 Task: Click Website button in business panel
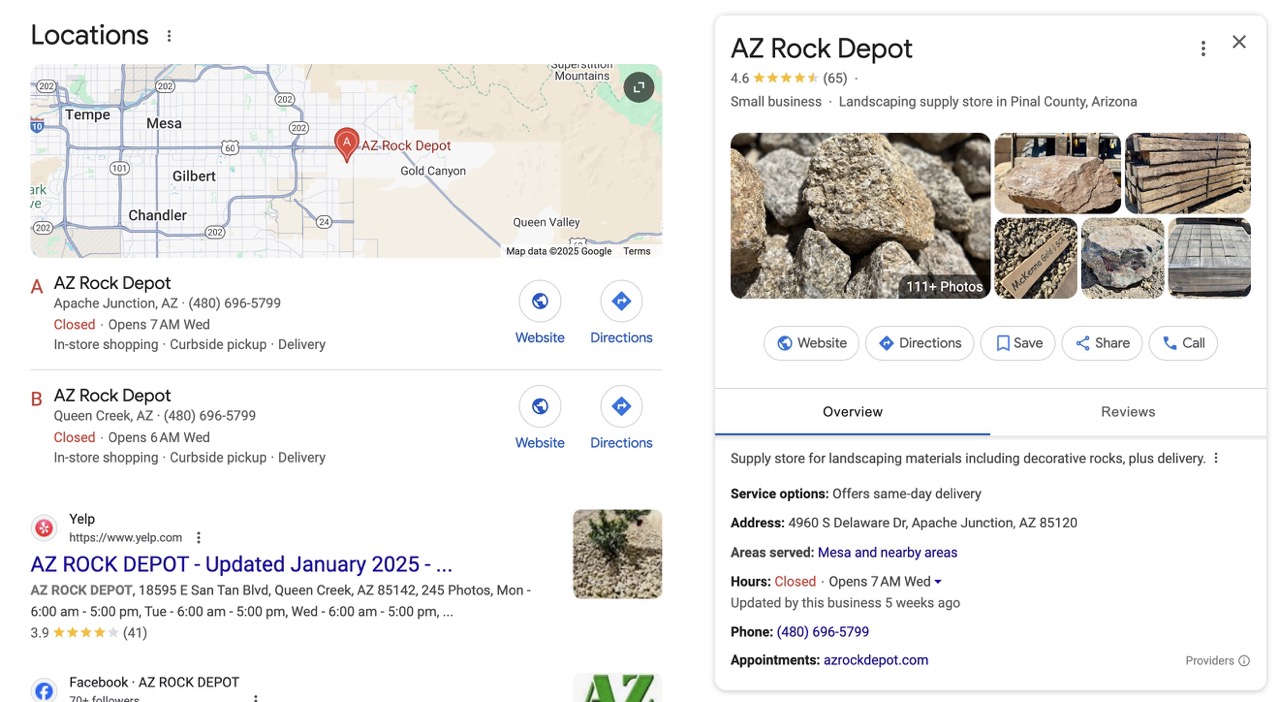(x=811, y=343)
